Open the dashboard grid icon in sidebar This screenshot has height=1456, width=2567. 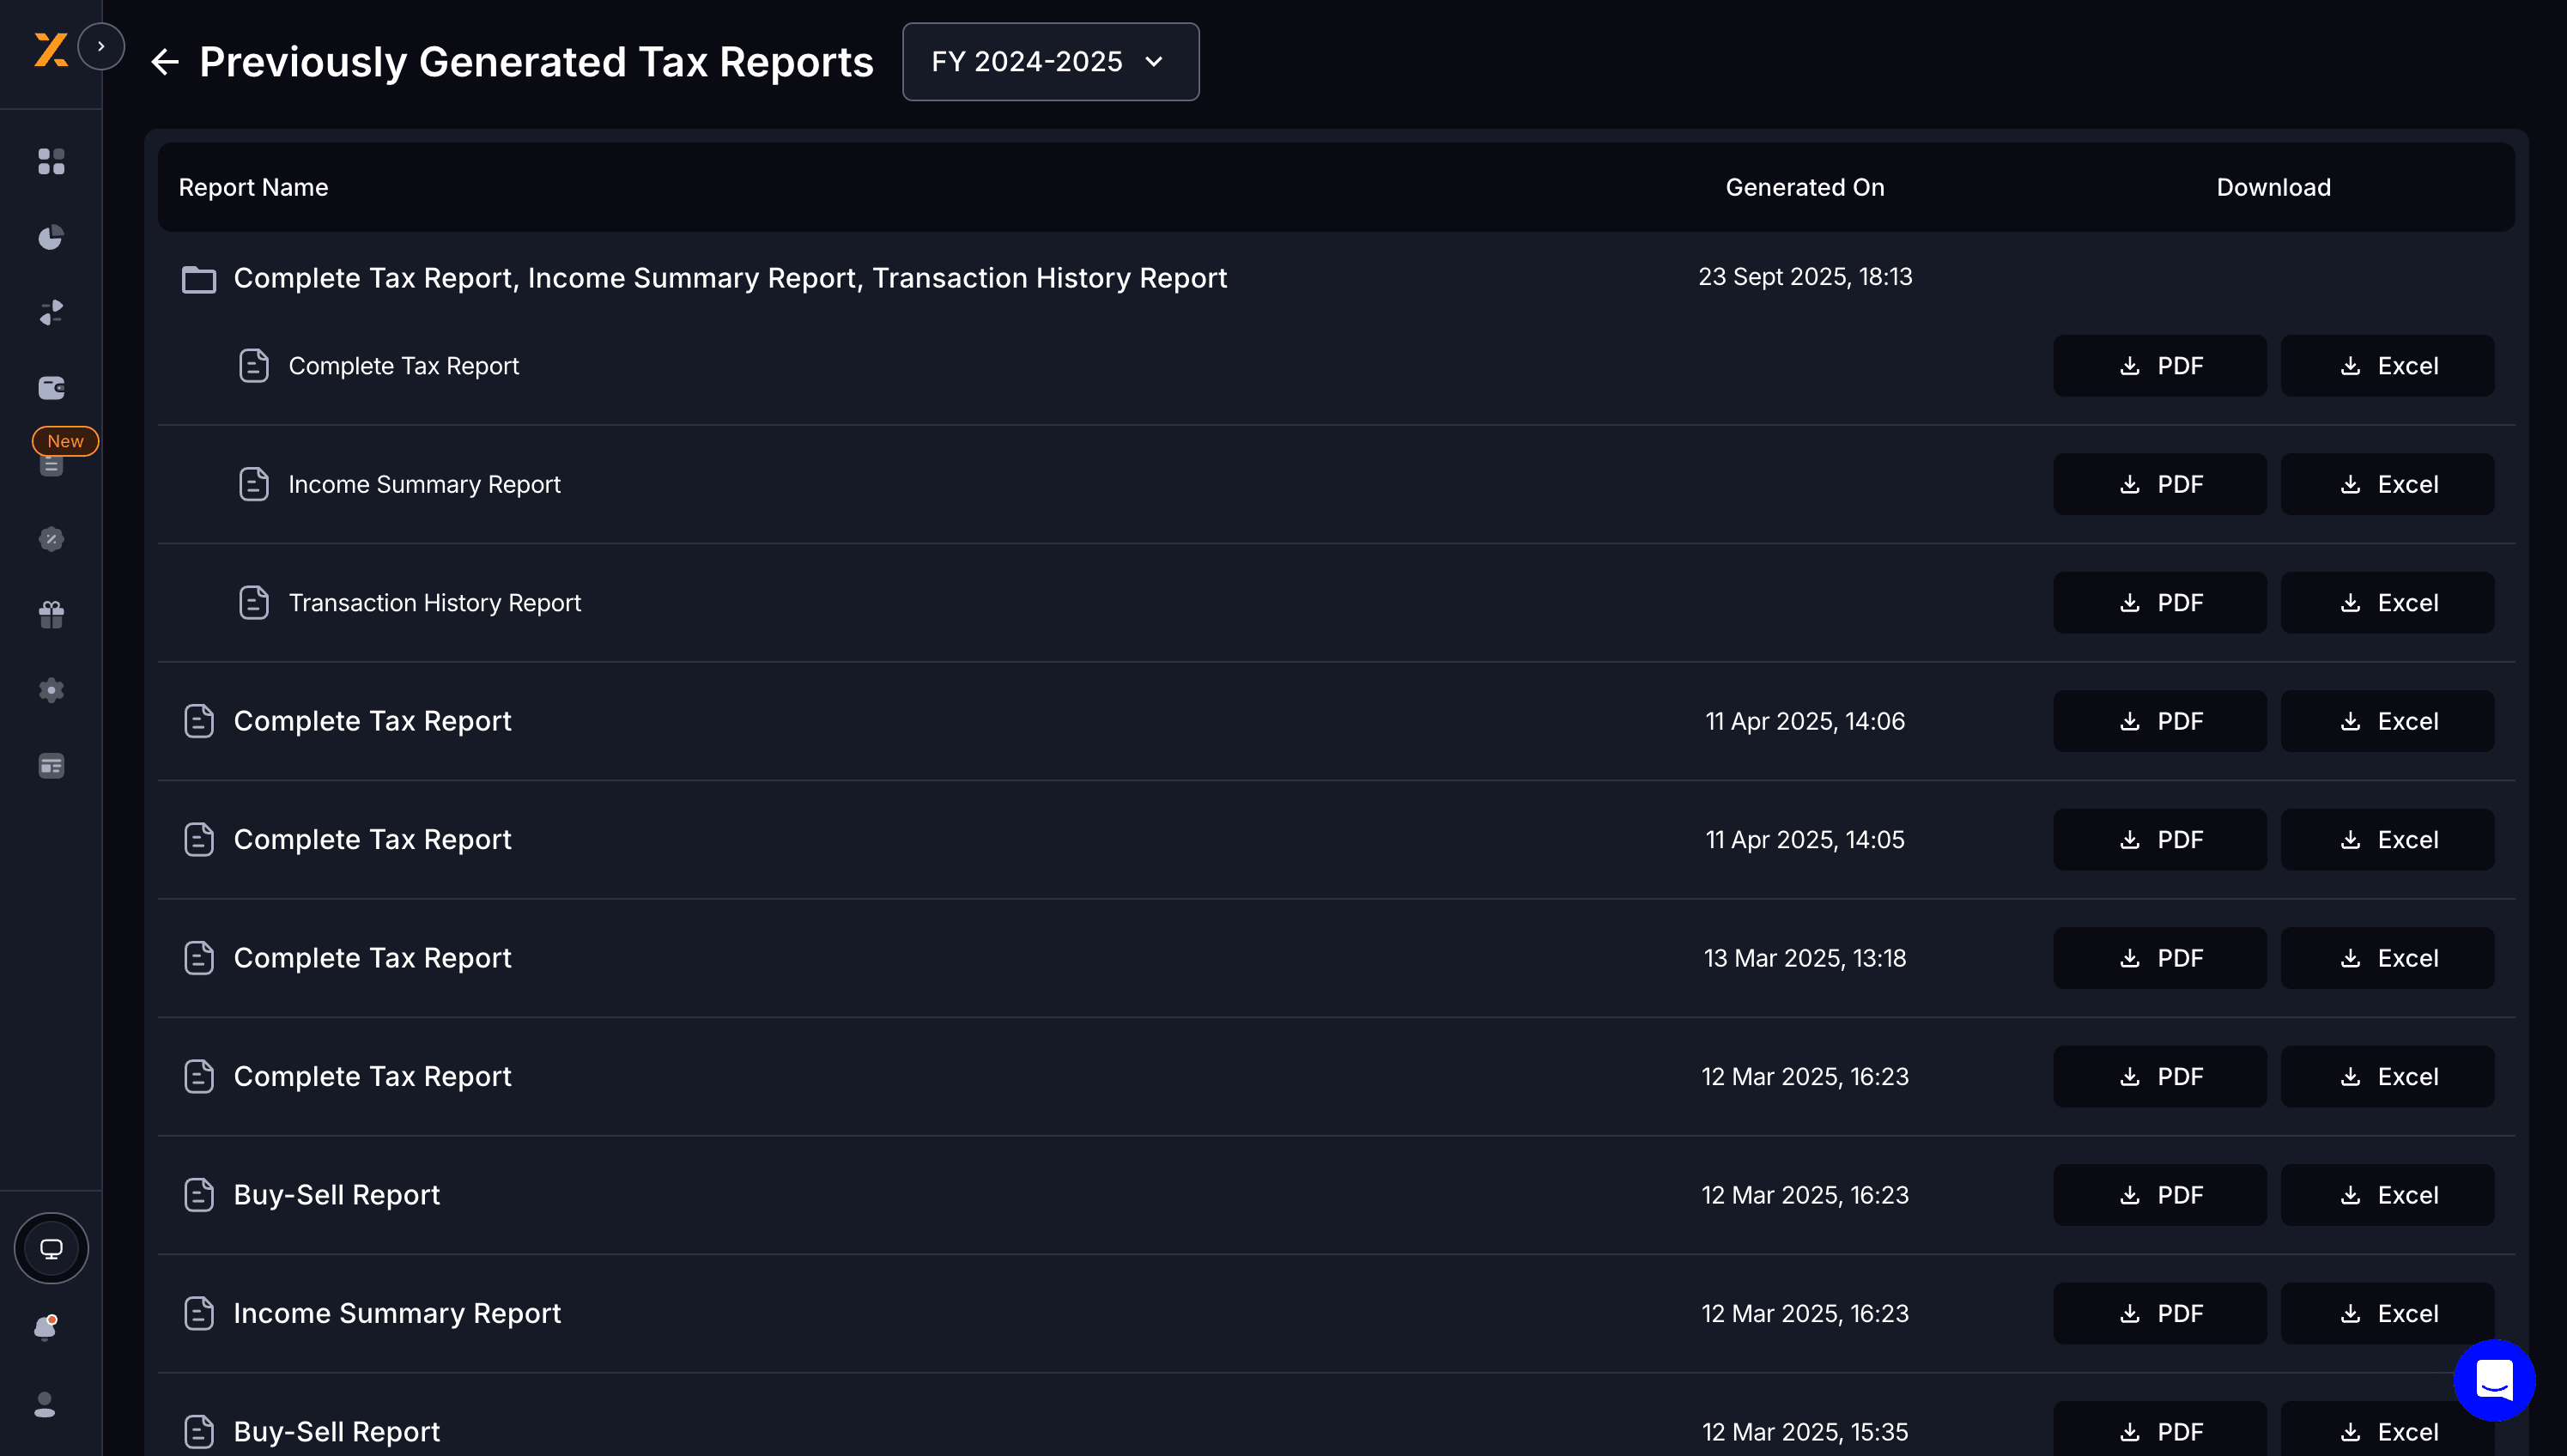pos(51,161)
